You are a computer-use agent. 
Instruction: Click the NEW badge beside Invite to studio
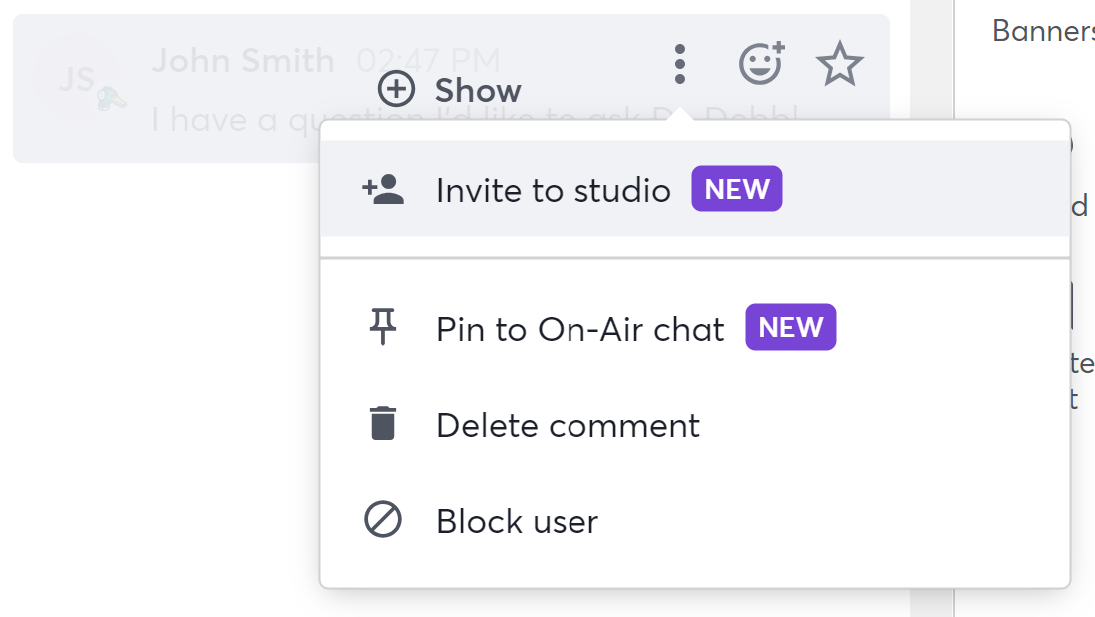coord(736,190)
